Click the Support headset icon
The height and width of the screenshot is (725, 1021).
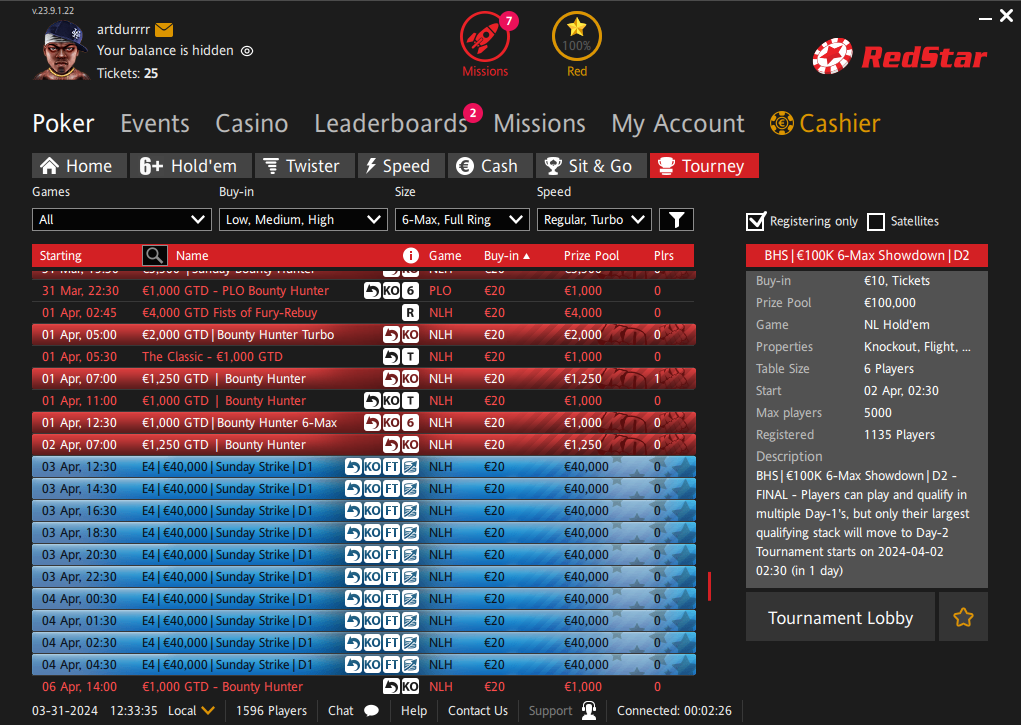(x=589, y=710)
